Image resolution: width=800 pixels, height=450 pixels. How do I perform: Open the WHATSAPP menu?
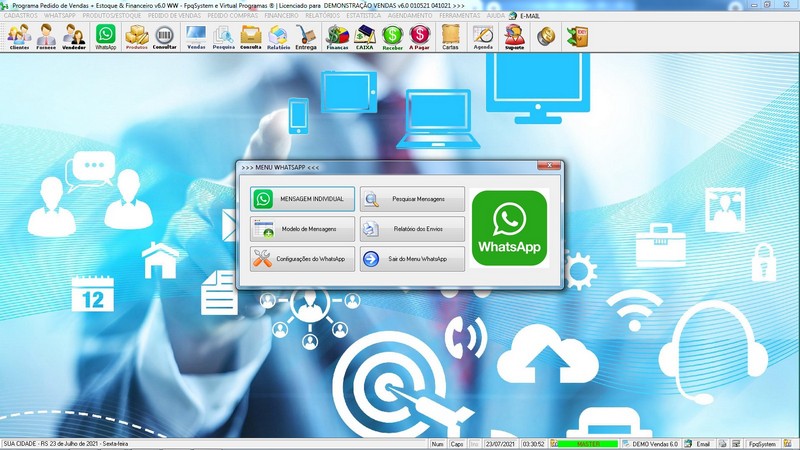[60, 16]
